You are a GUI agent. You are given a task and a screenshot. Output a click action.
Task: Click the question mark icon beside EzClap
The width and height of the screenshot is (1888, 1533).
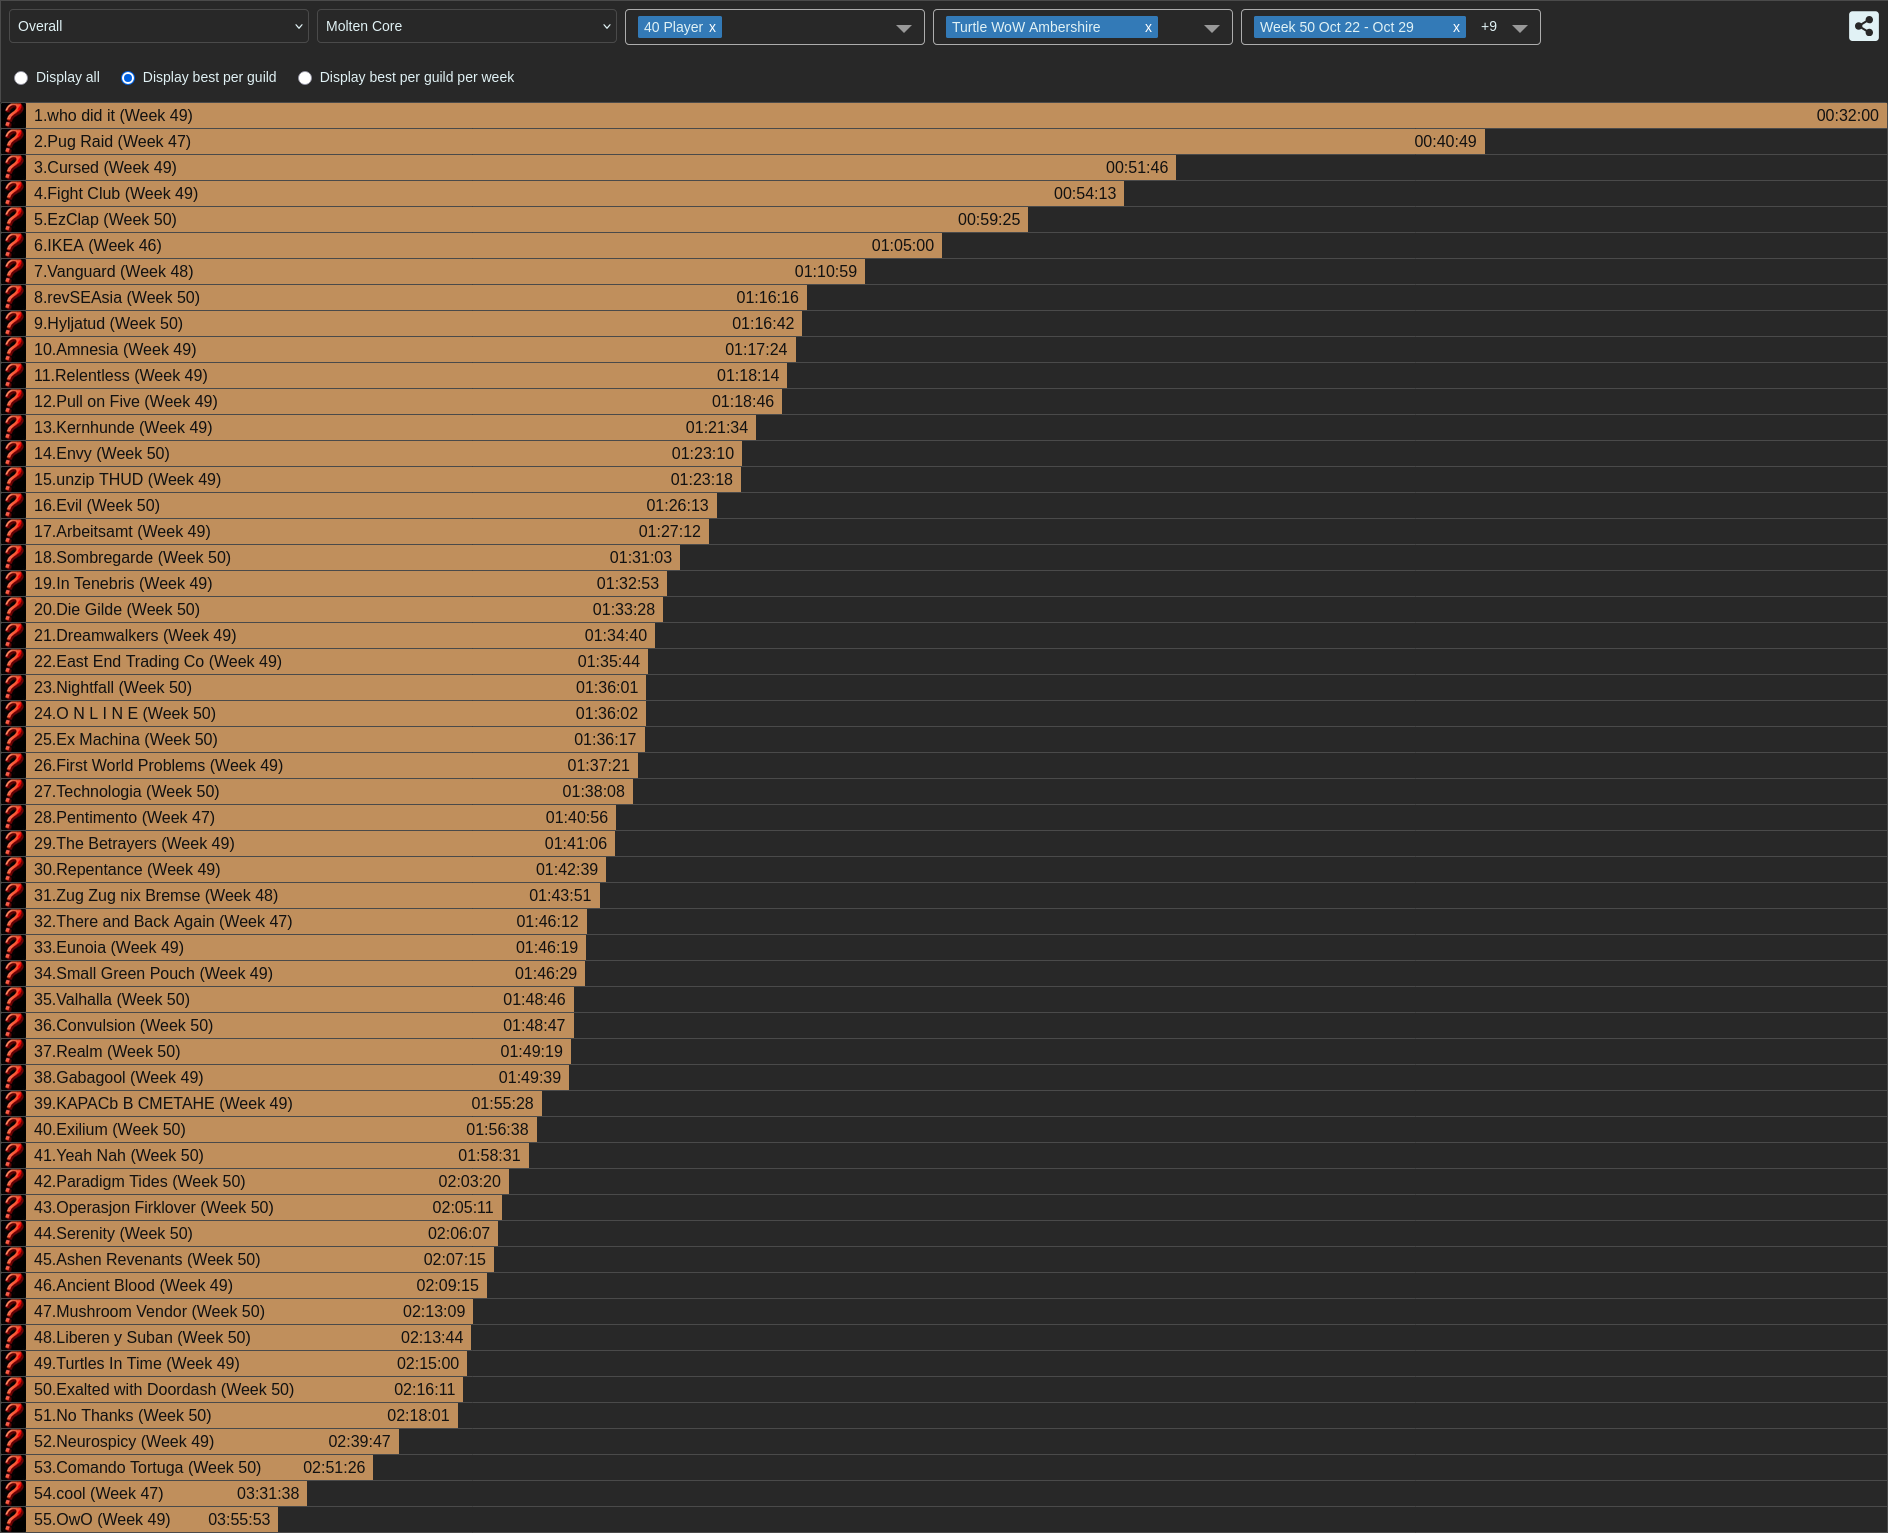point(13,219)
